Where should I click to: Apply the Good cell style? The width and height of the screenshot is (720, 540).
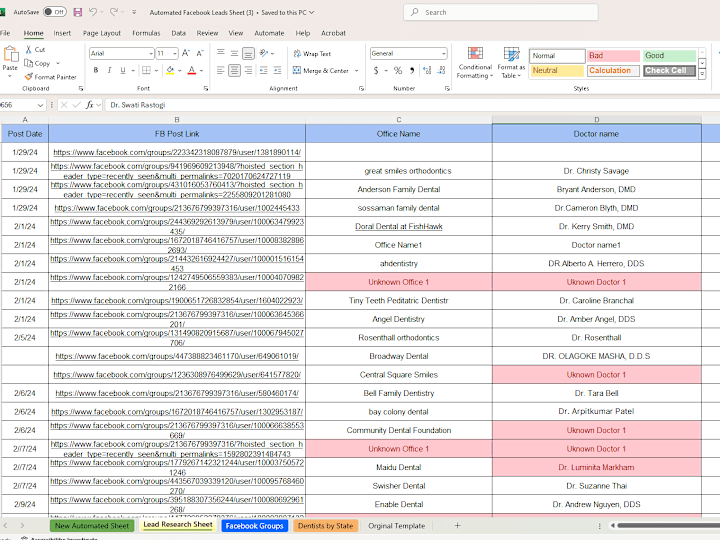point(669,56)
